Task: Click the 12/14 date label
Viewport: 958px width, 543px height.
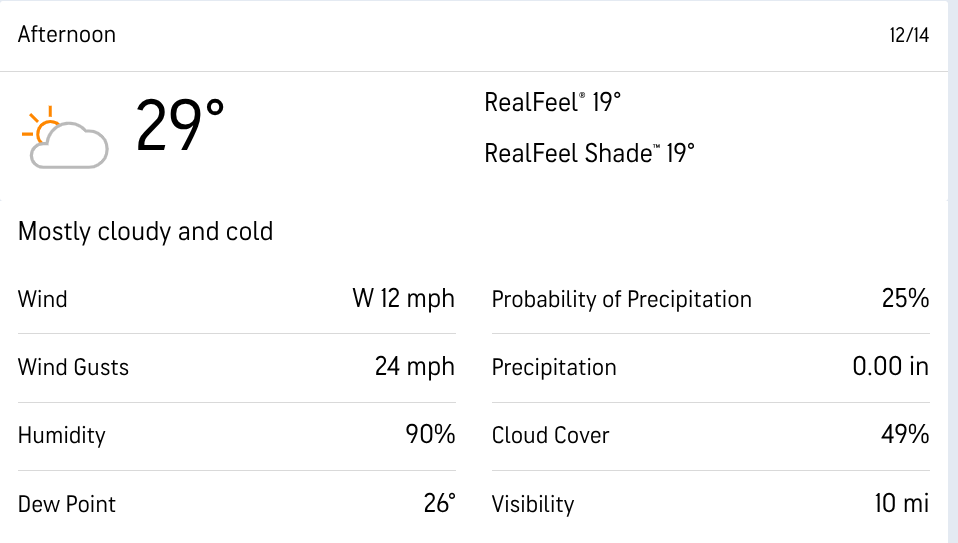Action: (x=908, y=35)
